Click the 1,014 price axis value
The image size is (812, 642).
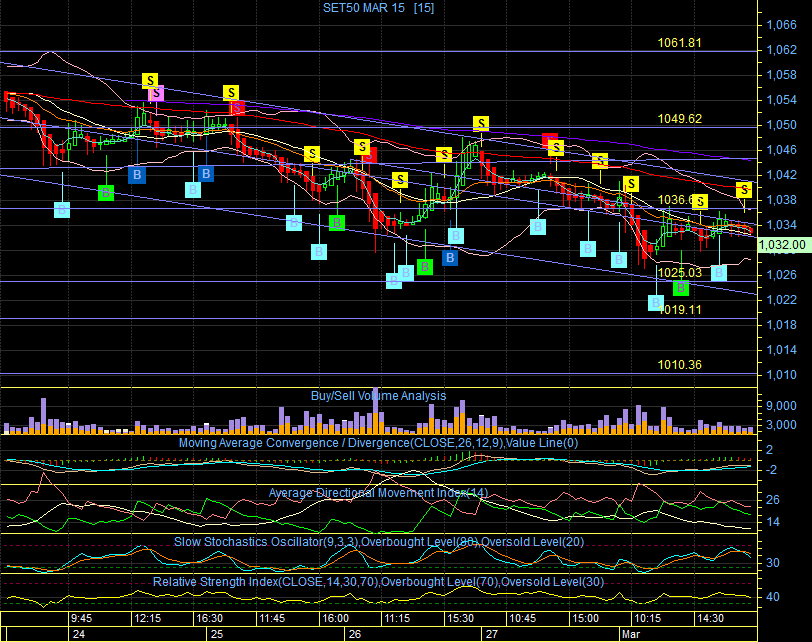pos(781,350)
